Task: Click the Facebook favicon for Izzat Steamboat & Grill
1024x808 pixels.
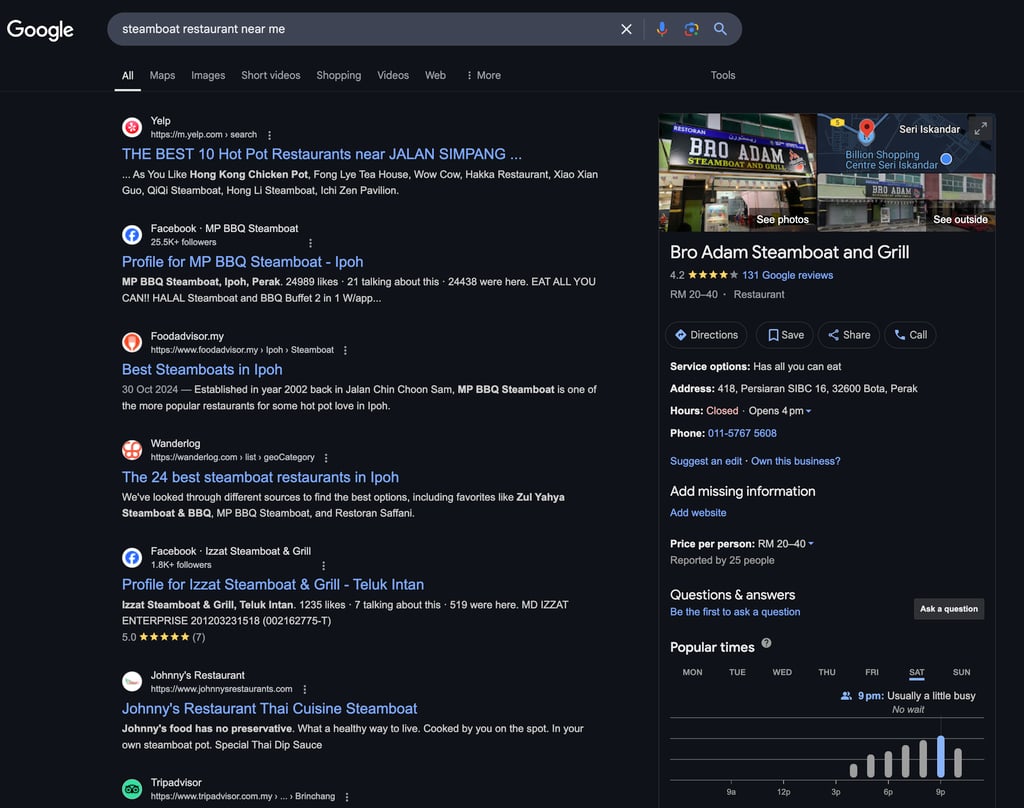Action: click(132, 557)
